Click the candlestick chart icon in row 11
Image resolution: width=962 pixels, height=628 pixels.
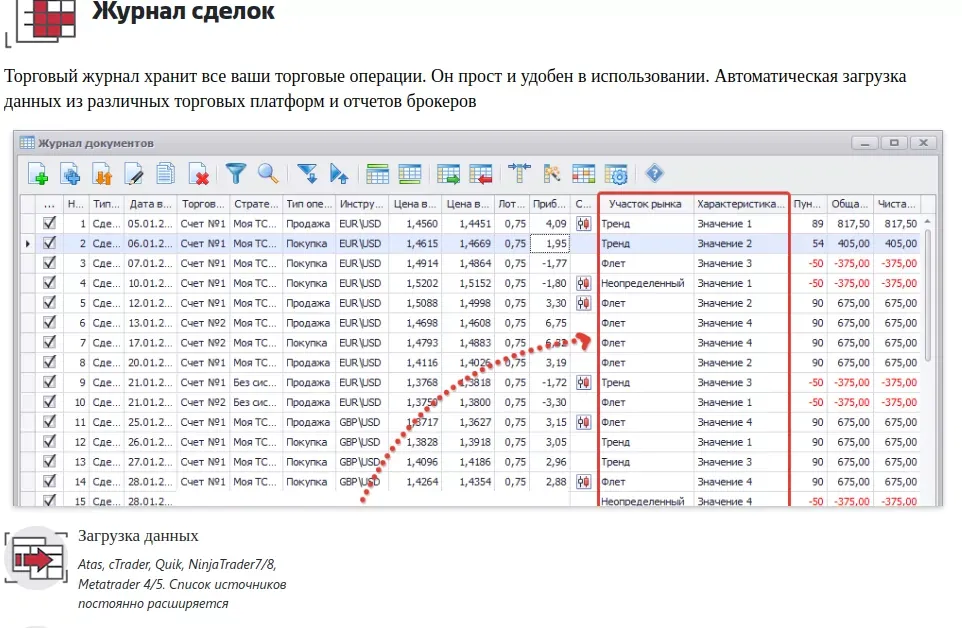pyautogui.click(x=583, y=422)
